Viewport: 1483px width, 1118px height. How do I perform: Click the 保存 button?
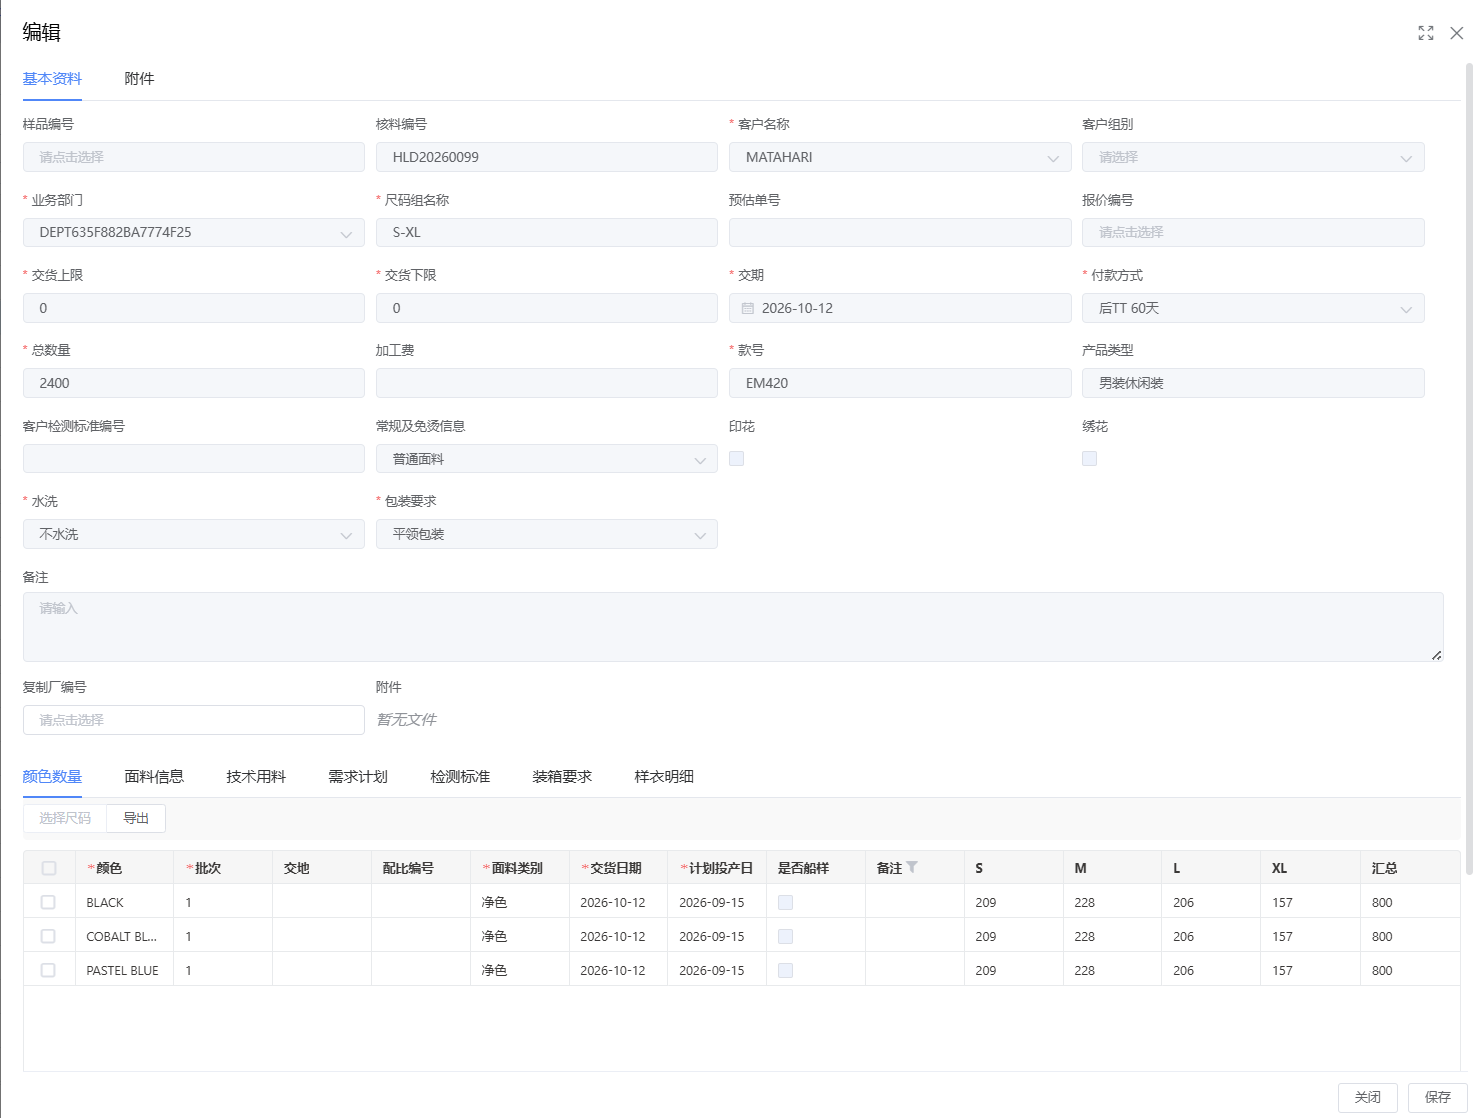click(x=1438, y=1097)
